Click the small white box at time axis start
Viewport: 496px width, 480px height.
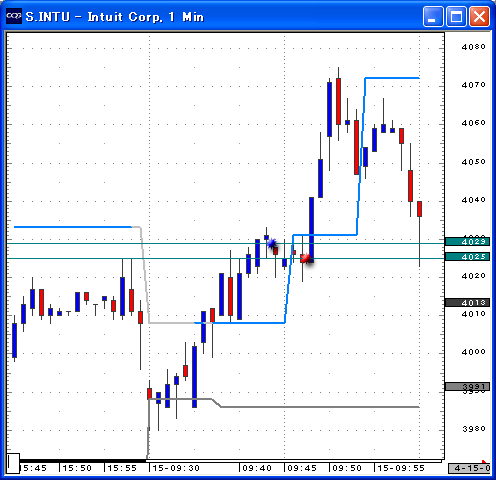click(x=13, y=463)
